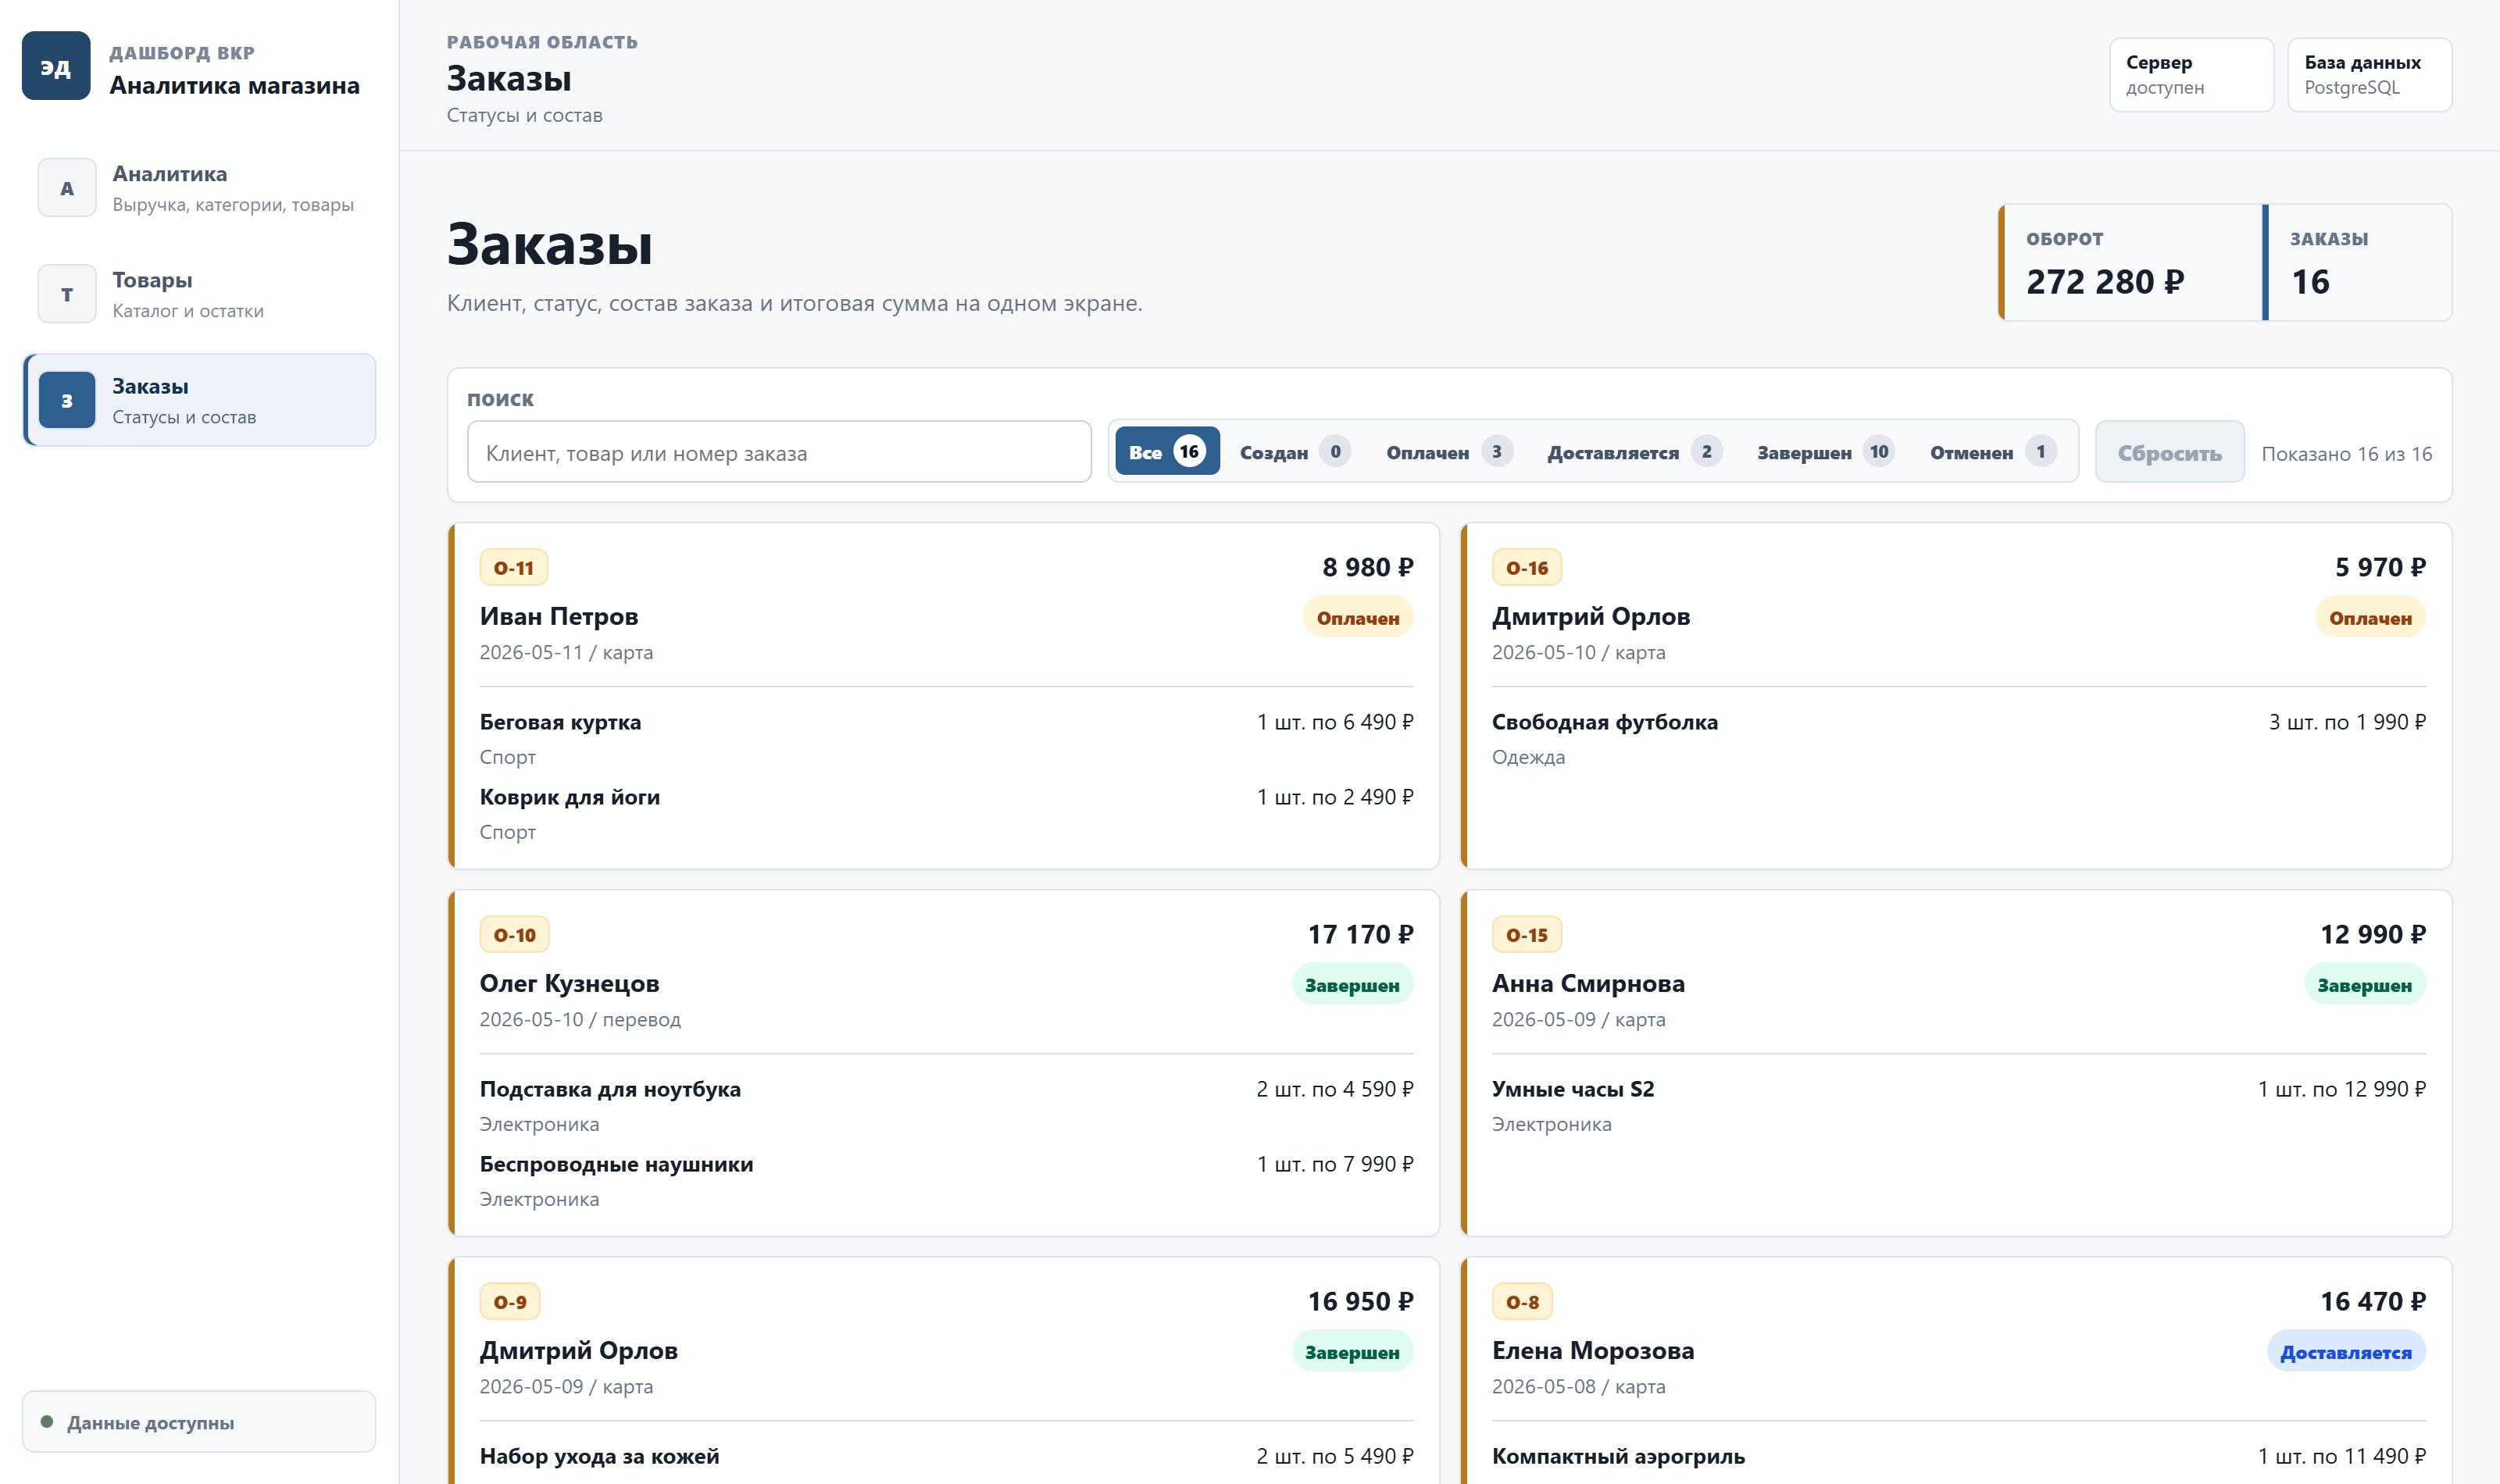
Task: Click item Беспроводные наушники
Action: (x=617, y=1164)
